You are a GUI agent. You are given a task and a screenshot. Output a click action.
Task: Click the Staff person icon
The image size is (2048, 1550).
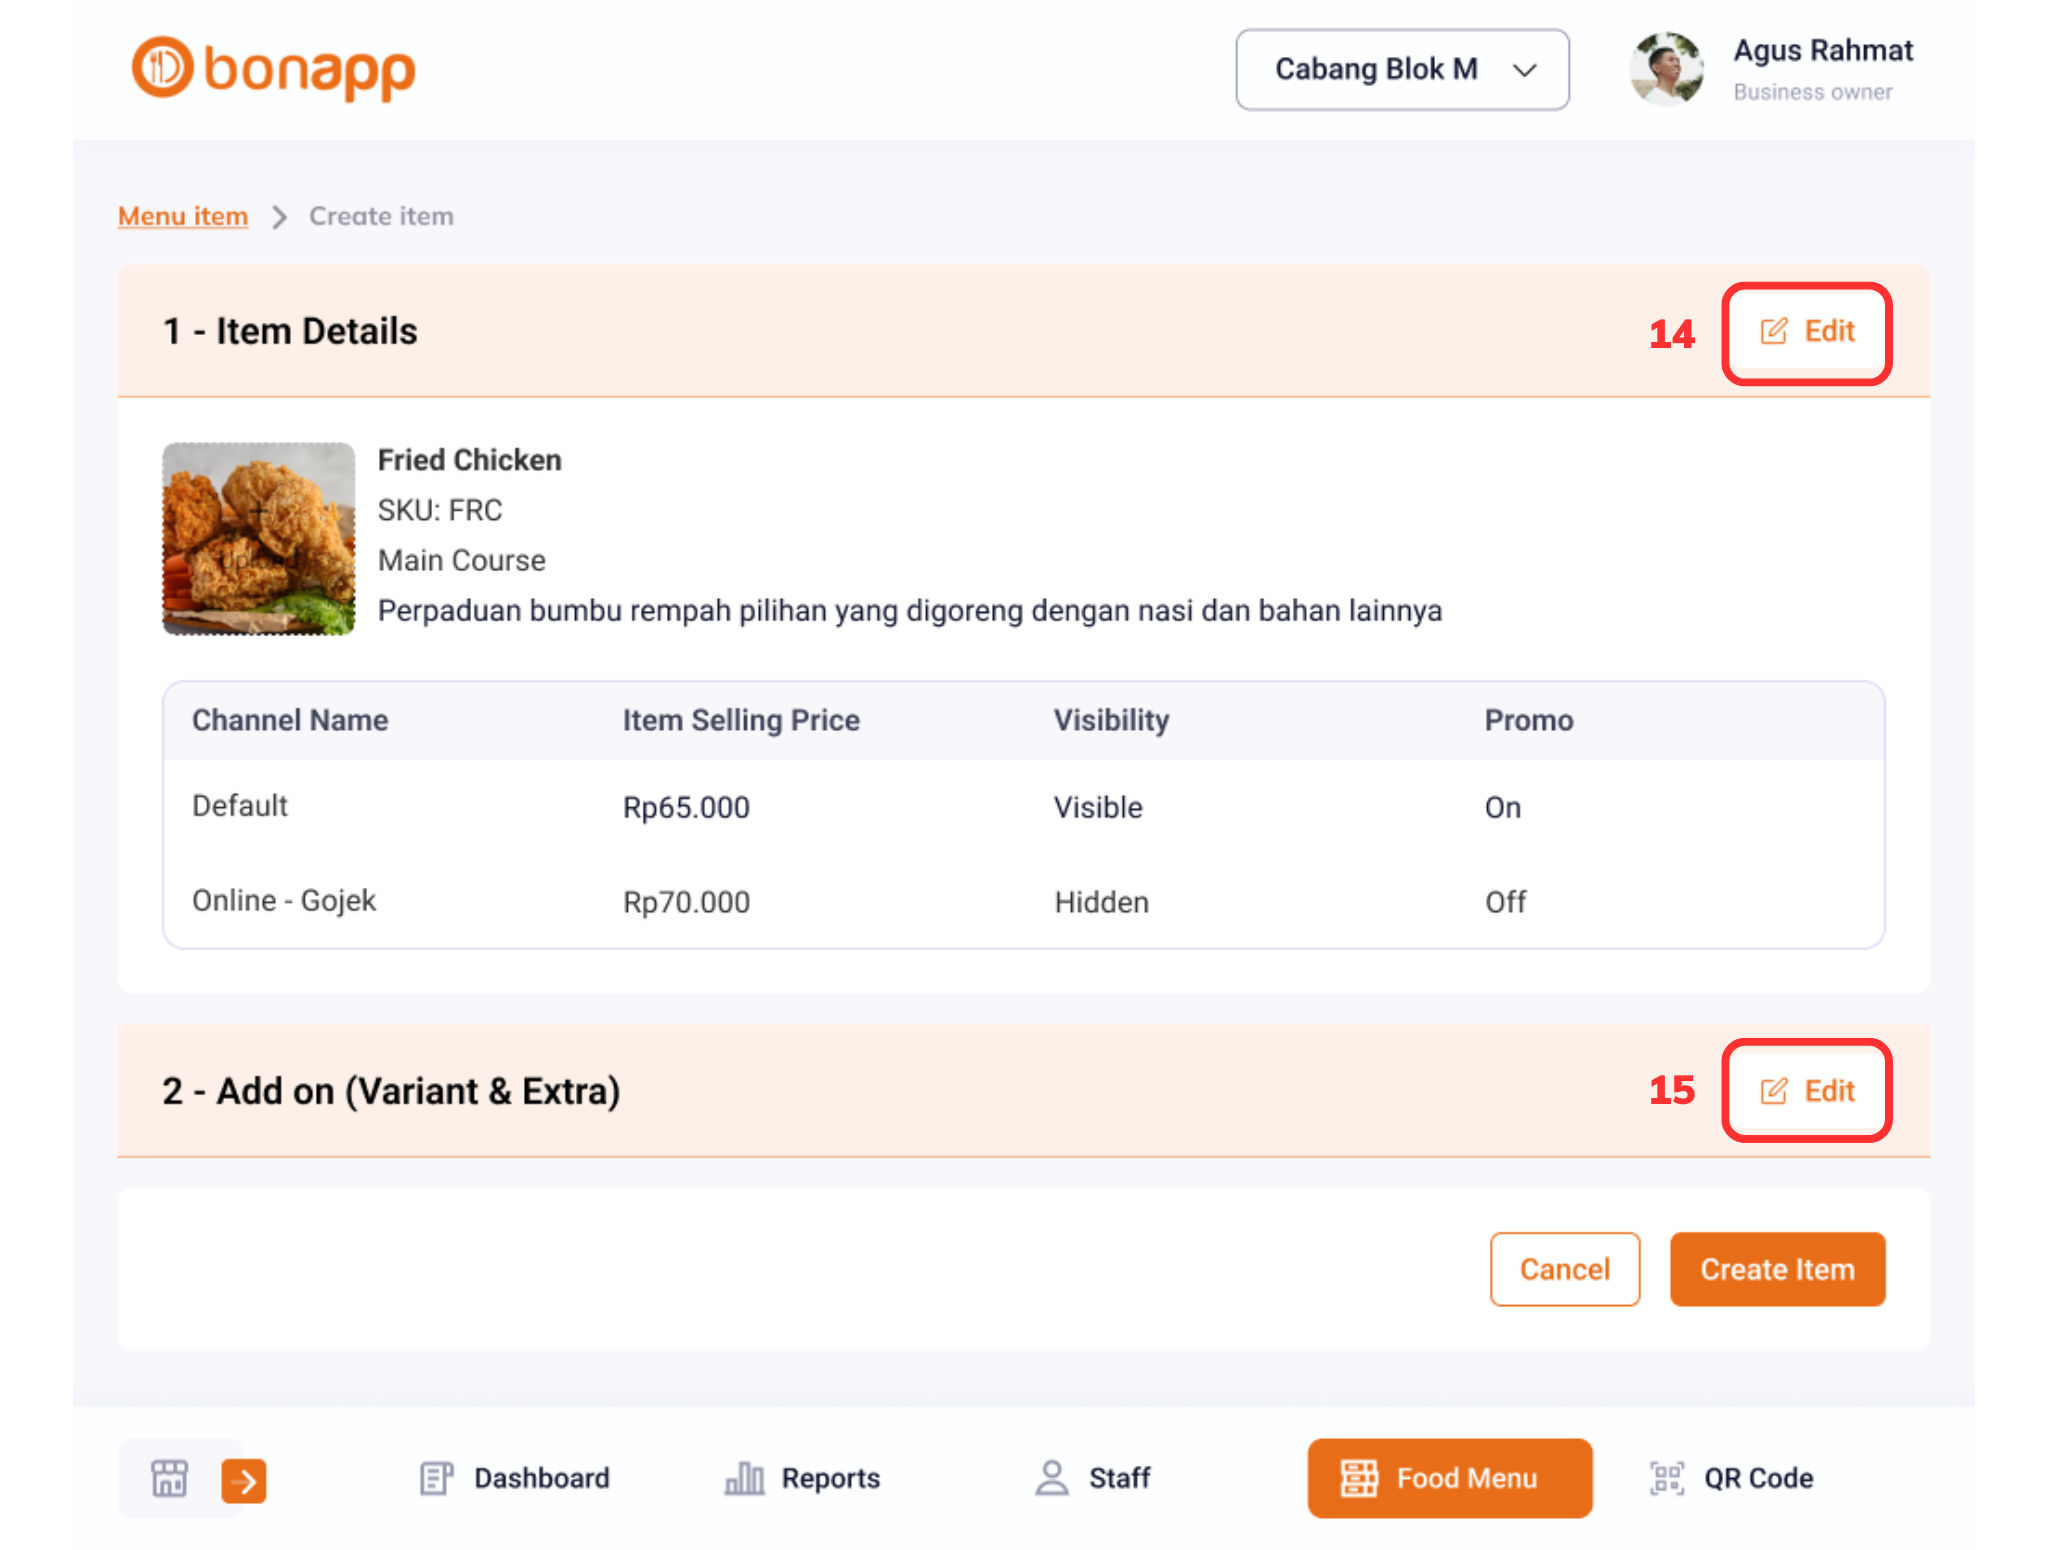point(1052,1478)
